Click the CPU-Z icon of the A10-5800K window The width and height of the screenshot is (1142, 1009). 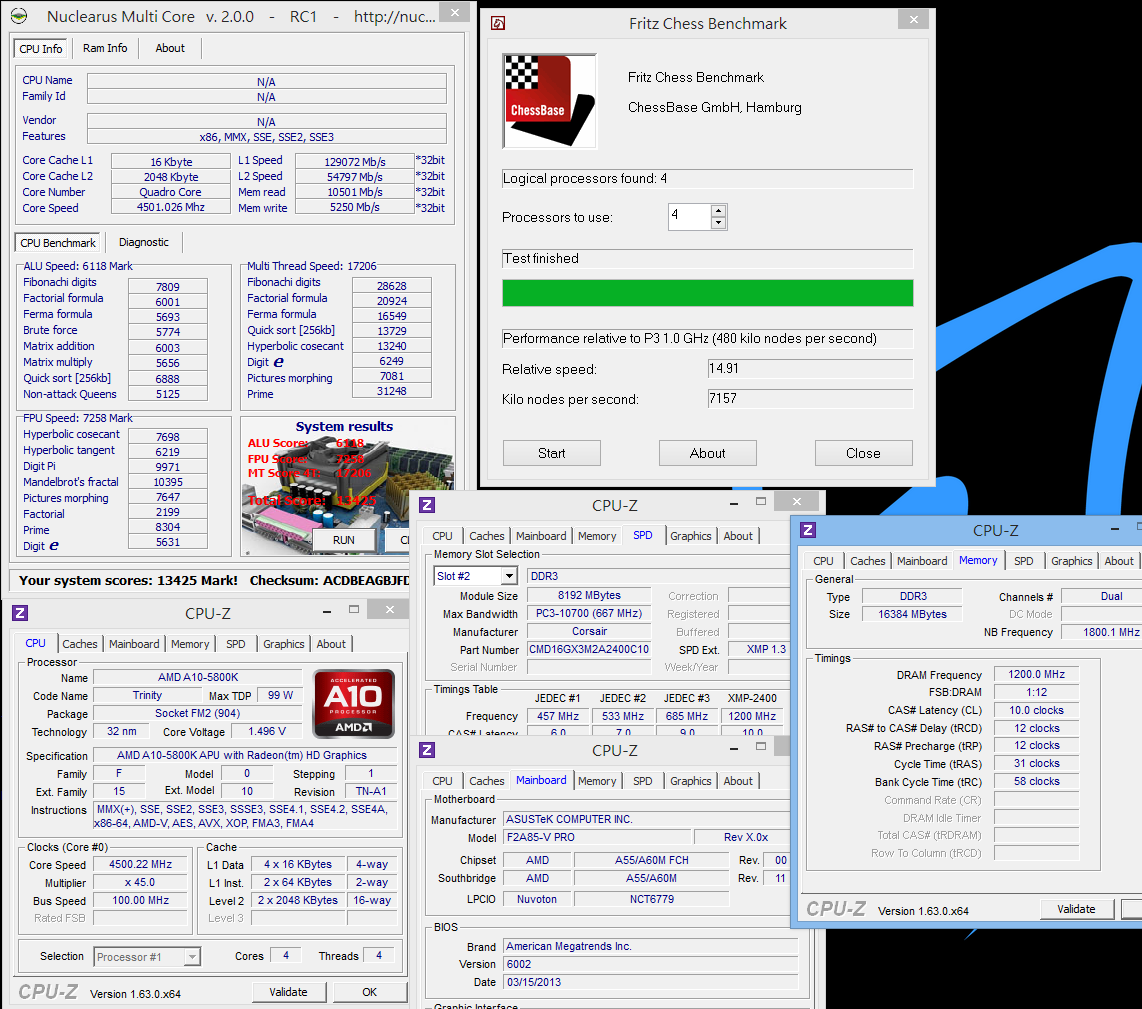[20, 613]
